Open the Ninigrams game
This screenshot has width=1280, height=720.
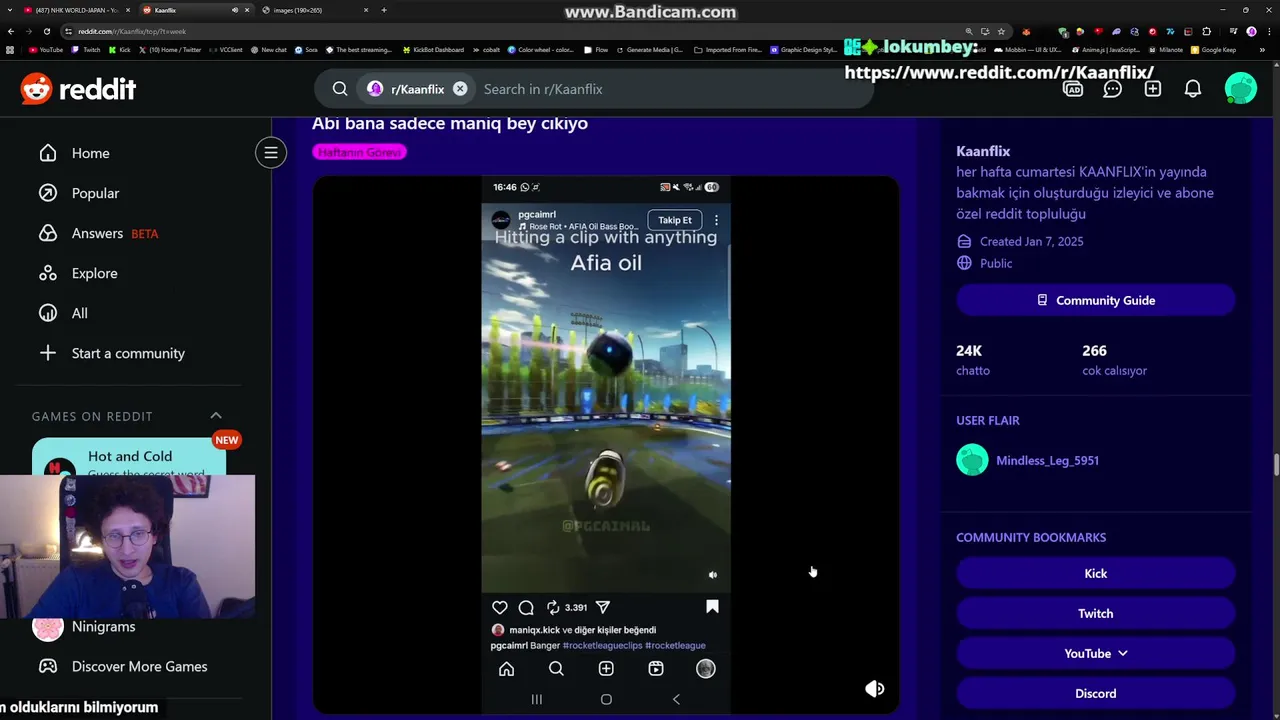point(103,627)
